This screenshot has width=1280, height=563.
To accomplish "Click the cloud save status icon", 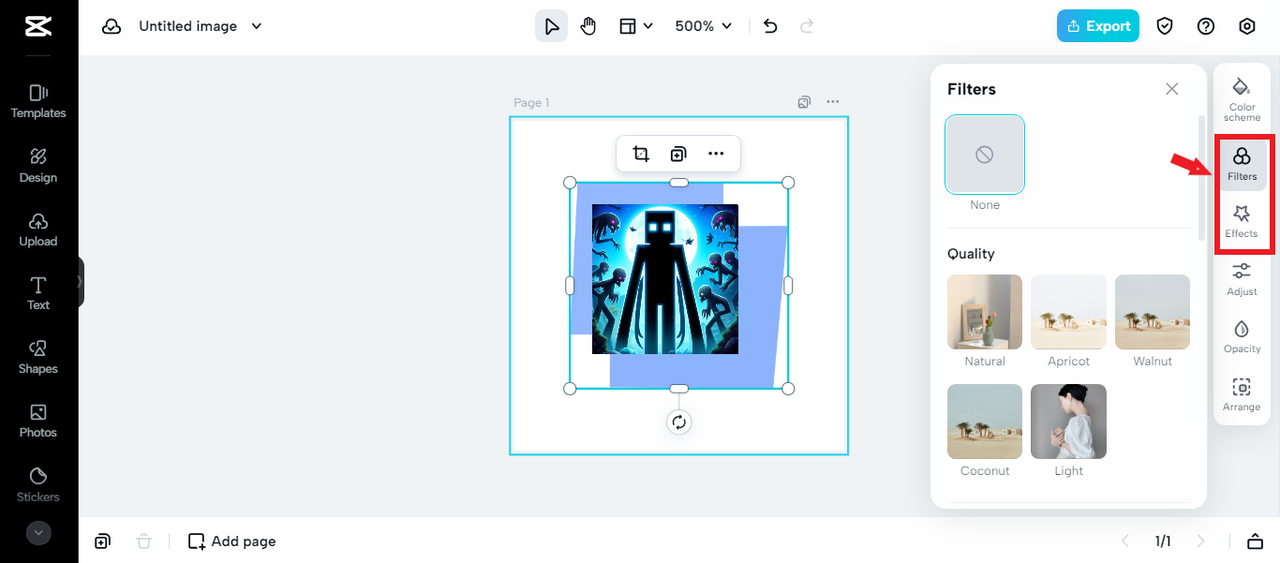I will click(111, 26).
